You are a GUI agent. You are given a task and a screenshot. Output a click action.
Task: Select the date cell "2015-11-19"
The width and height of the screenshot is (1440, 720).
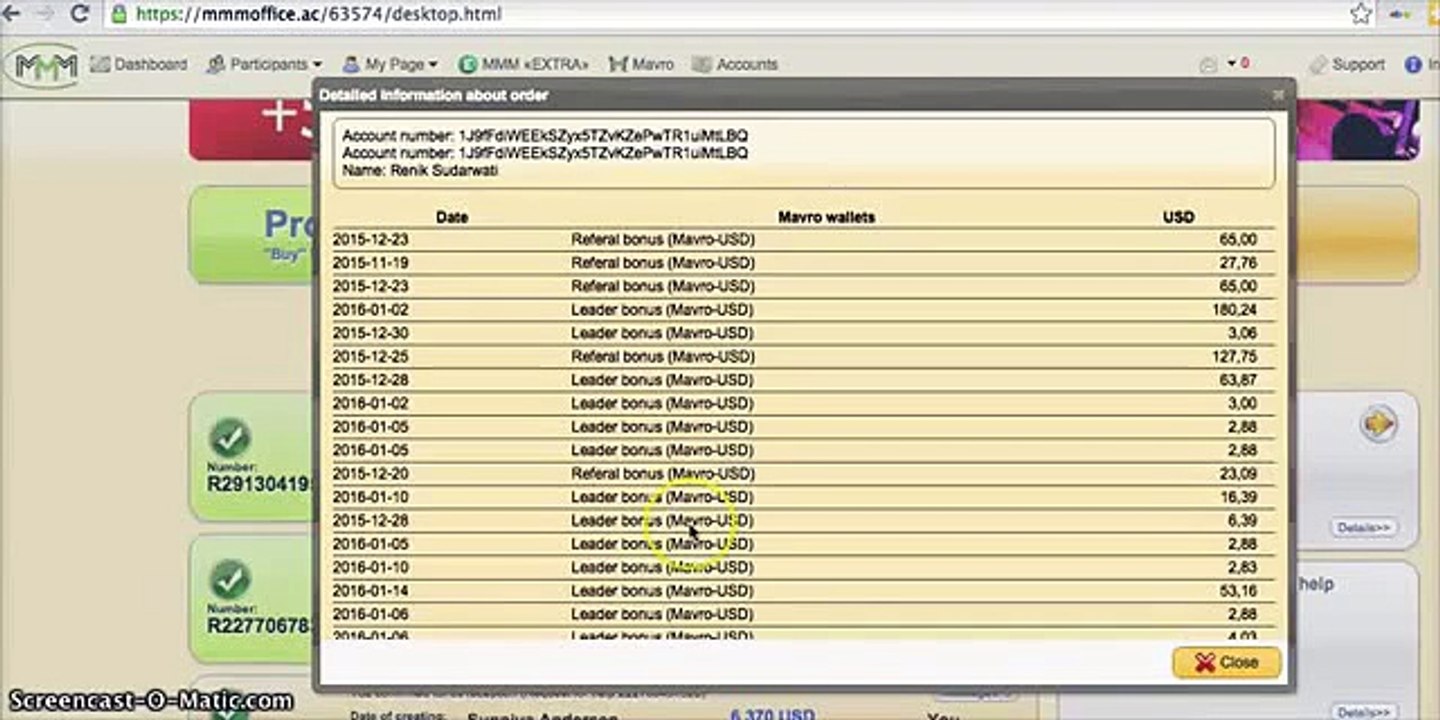370,263
